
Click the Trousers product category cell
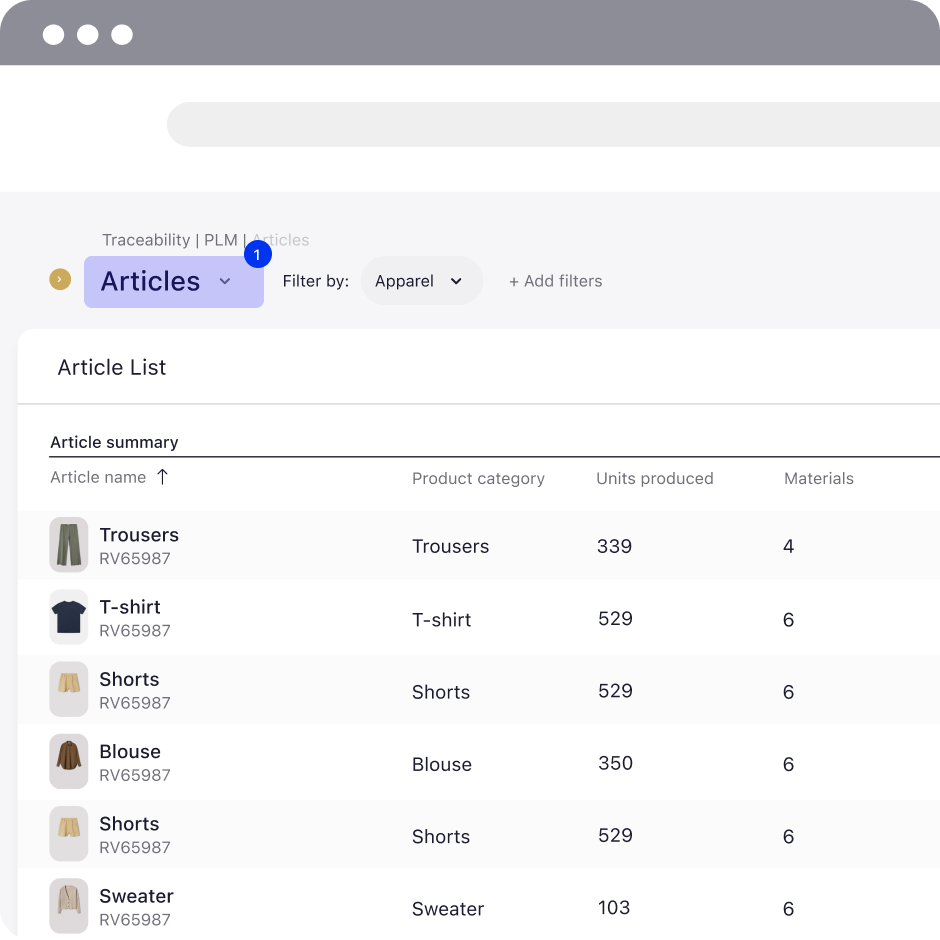(x=451, y=547)
